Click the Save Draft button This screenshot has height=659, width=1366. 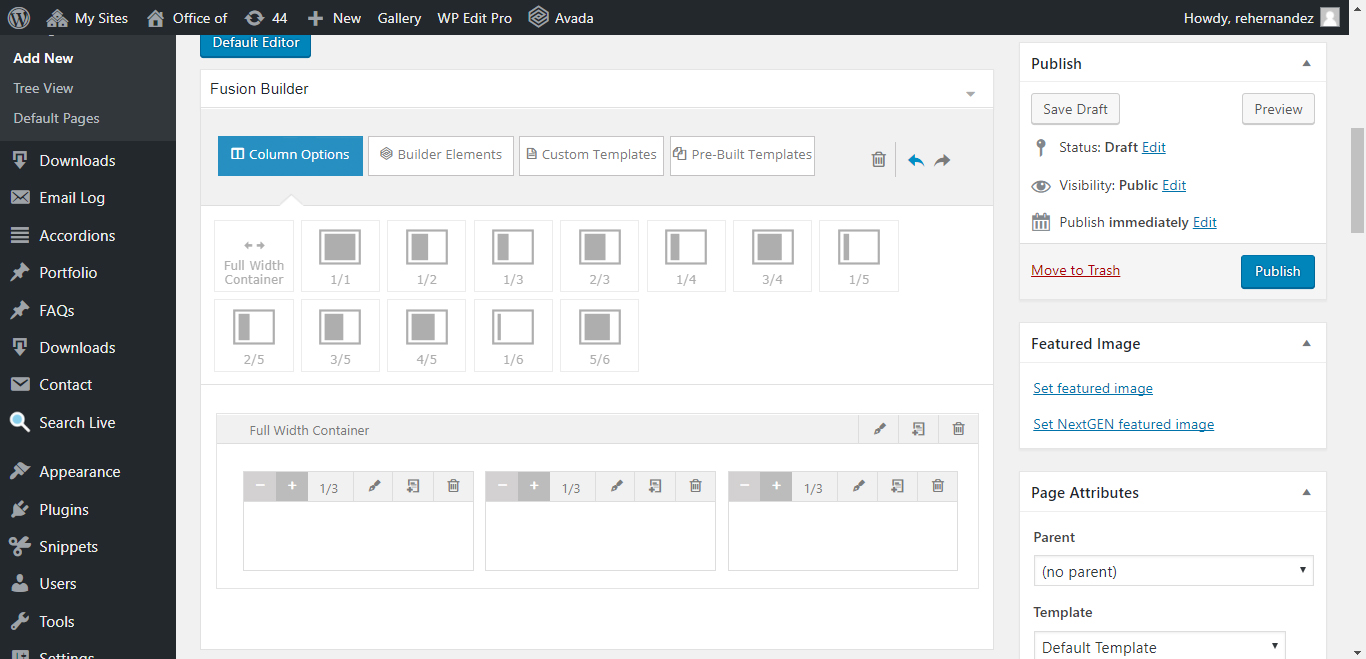click(x=1076, y=109)
